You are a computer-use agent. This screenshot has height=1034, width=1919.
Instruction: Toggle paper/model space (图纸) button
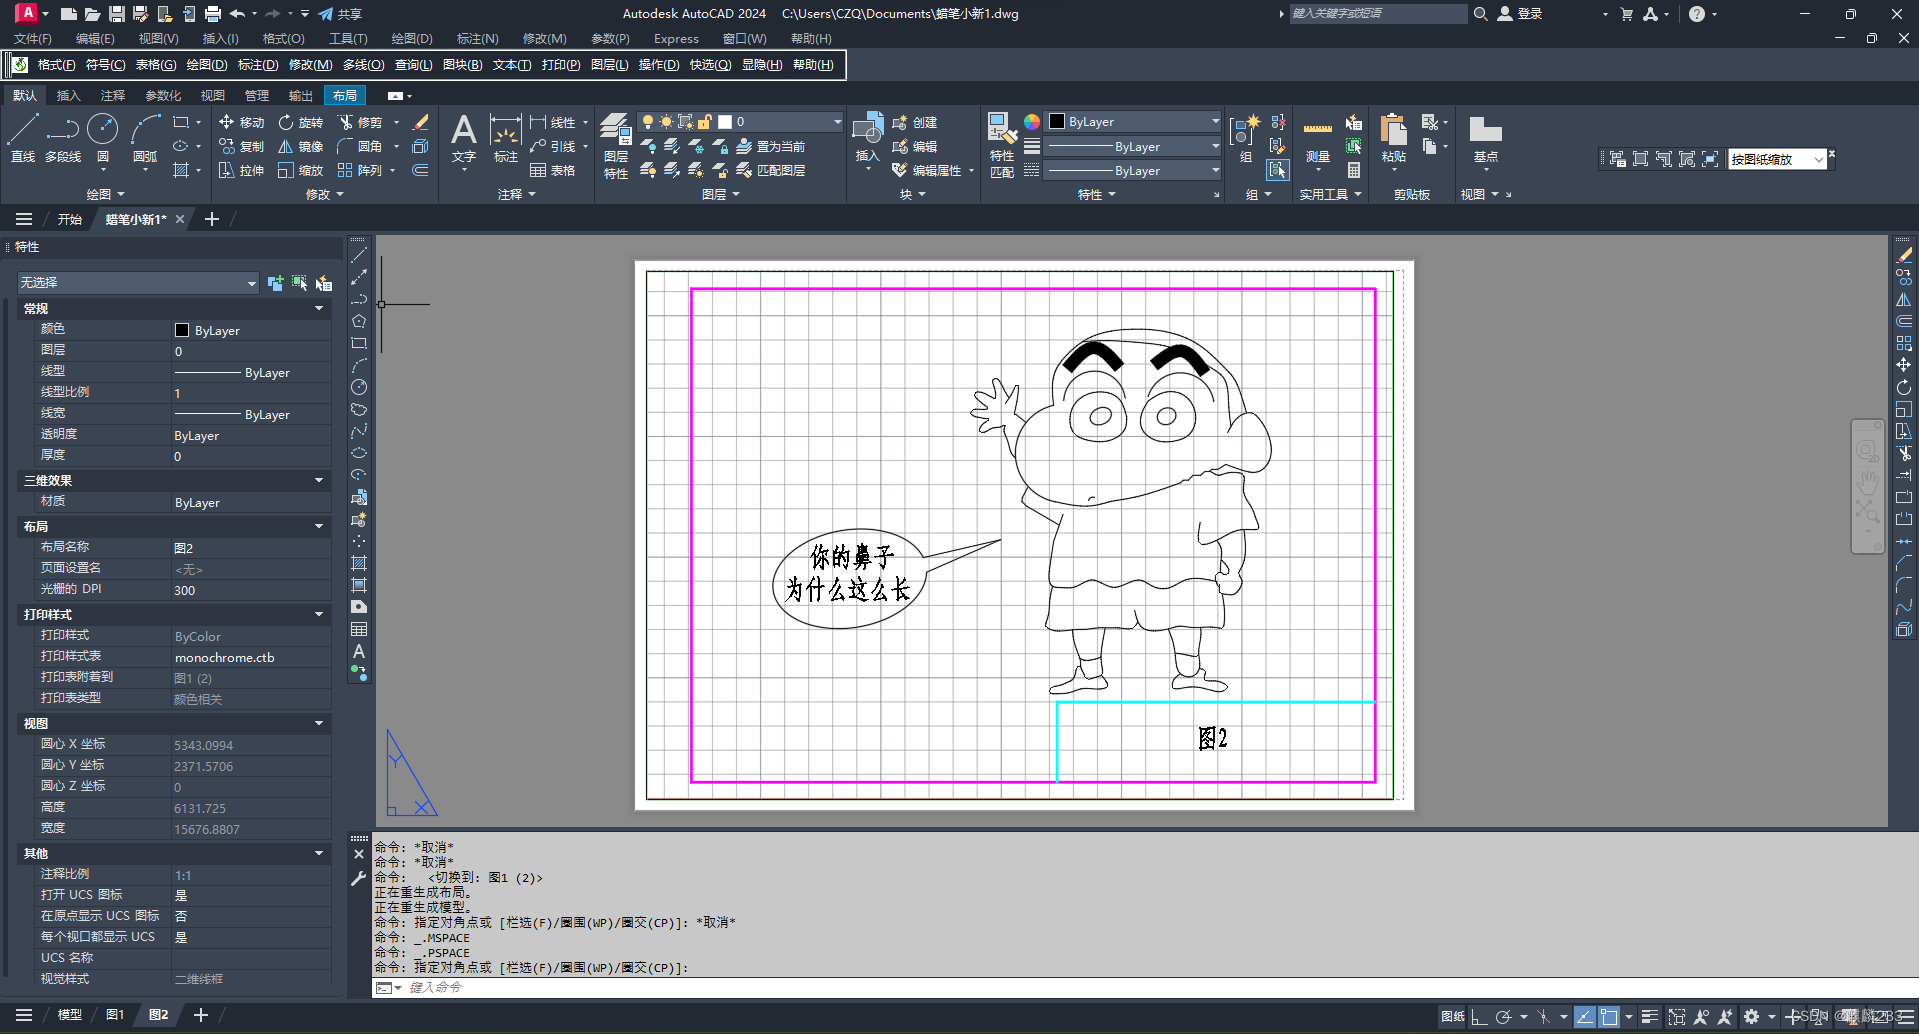tap(1453, 1017)
